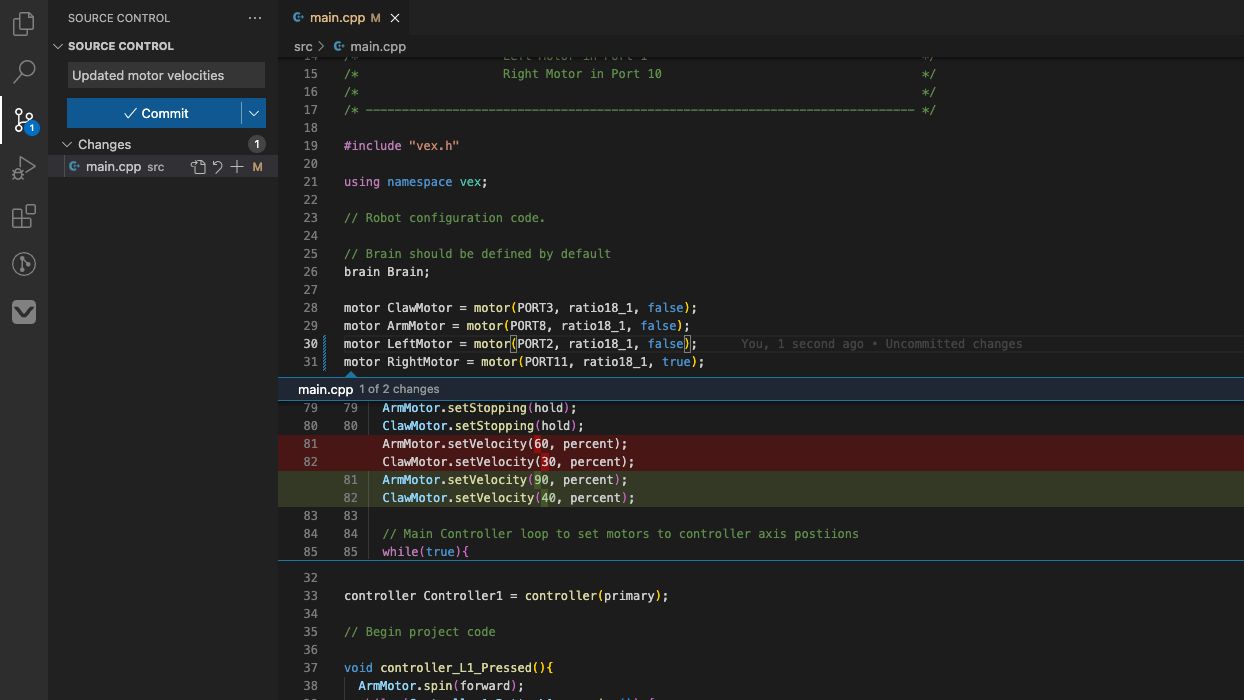Image resolution: width=1244 pixels, height=700 pixels.
Task: Open the Source Control more actions menu
Action: [x=255, y=17]
